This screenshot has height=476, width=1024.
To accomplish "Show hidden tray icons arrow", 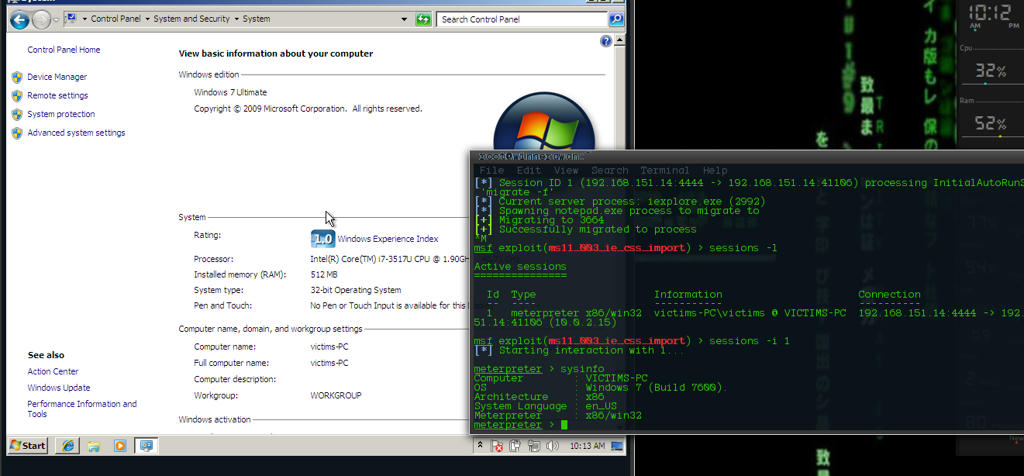I will (481, 446).
